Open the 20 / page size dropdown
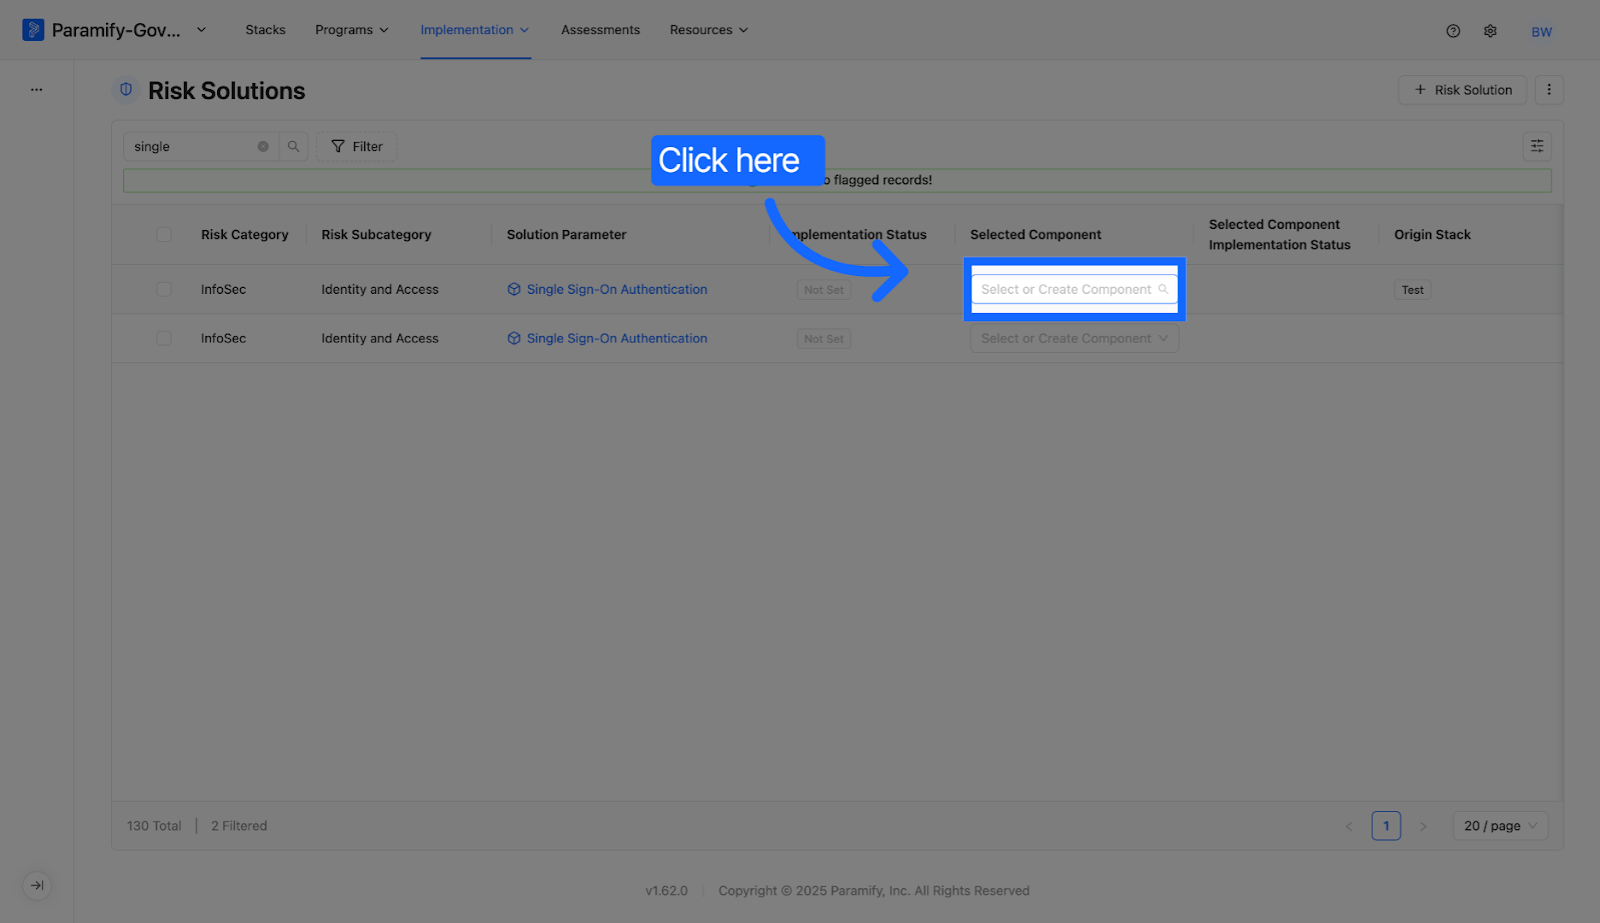Image resolution: width=1600 pixels, height=923 pixels. pos(1500,826)
